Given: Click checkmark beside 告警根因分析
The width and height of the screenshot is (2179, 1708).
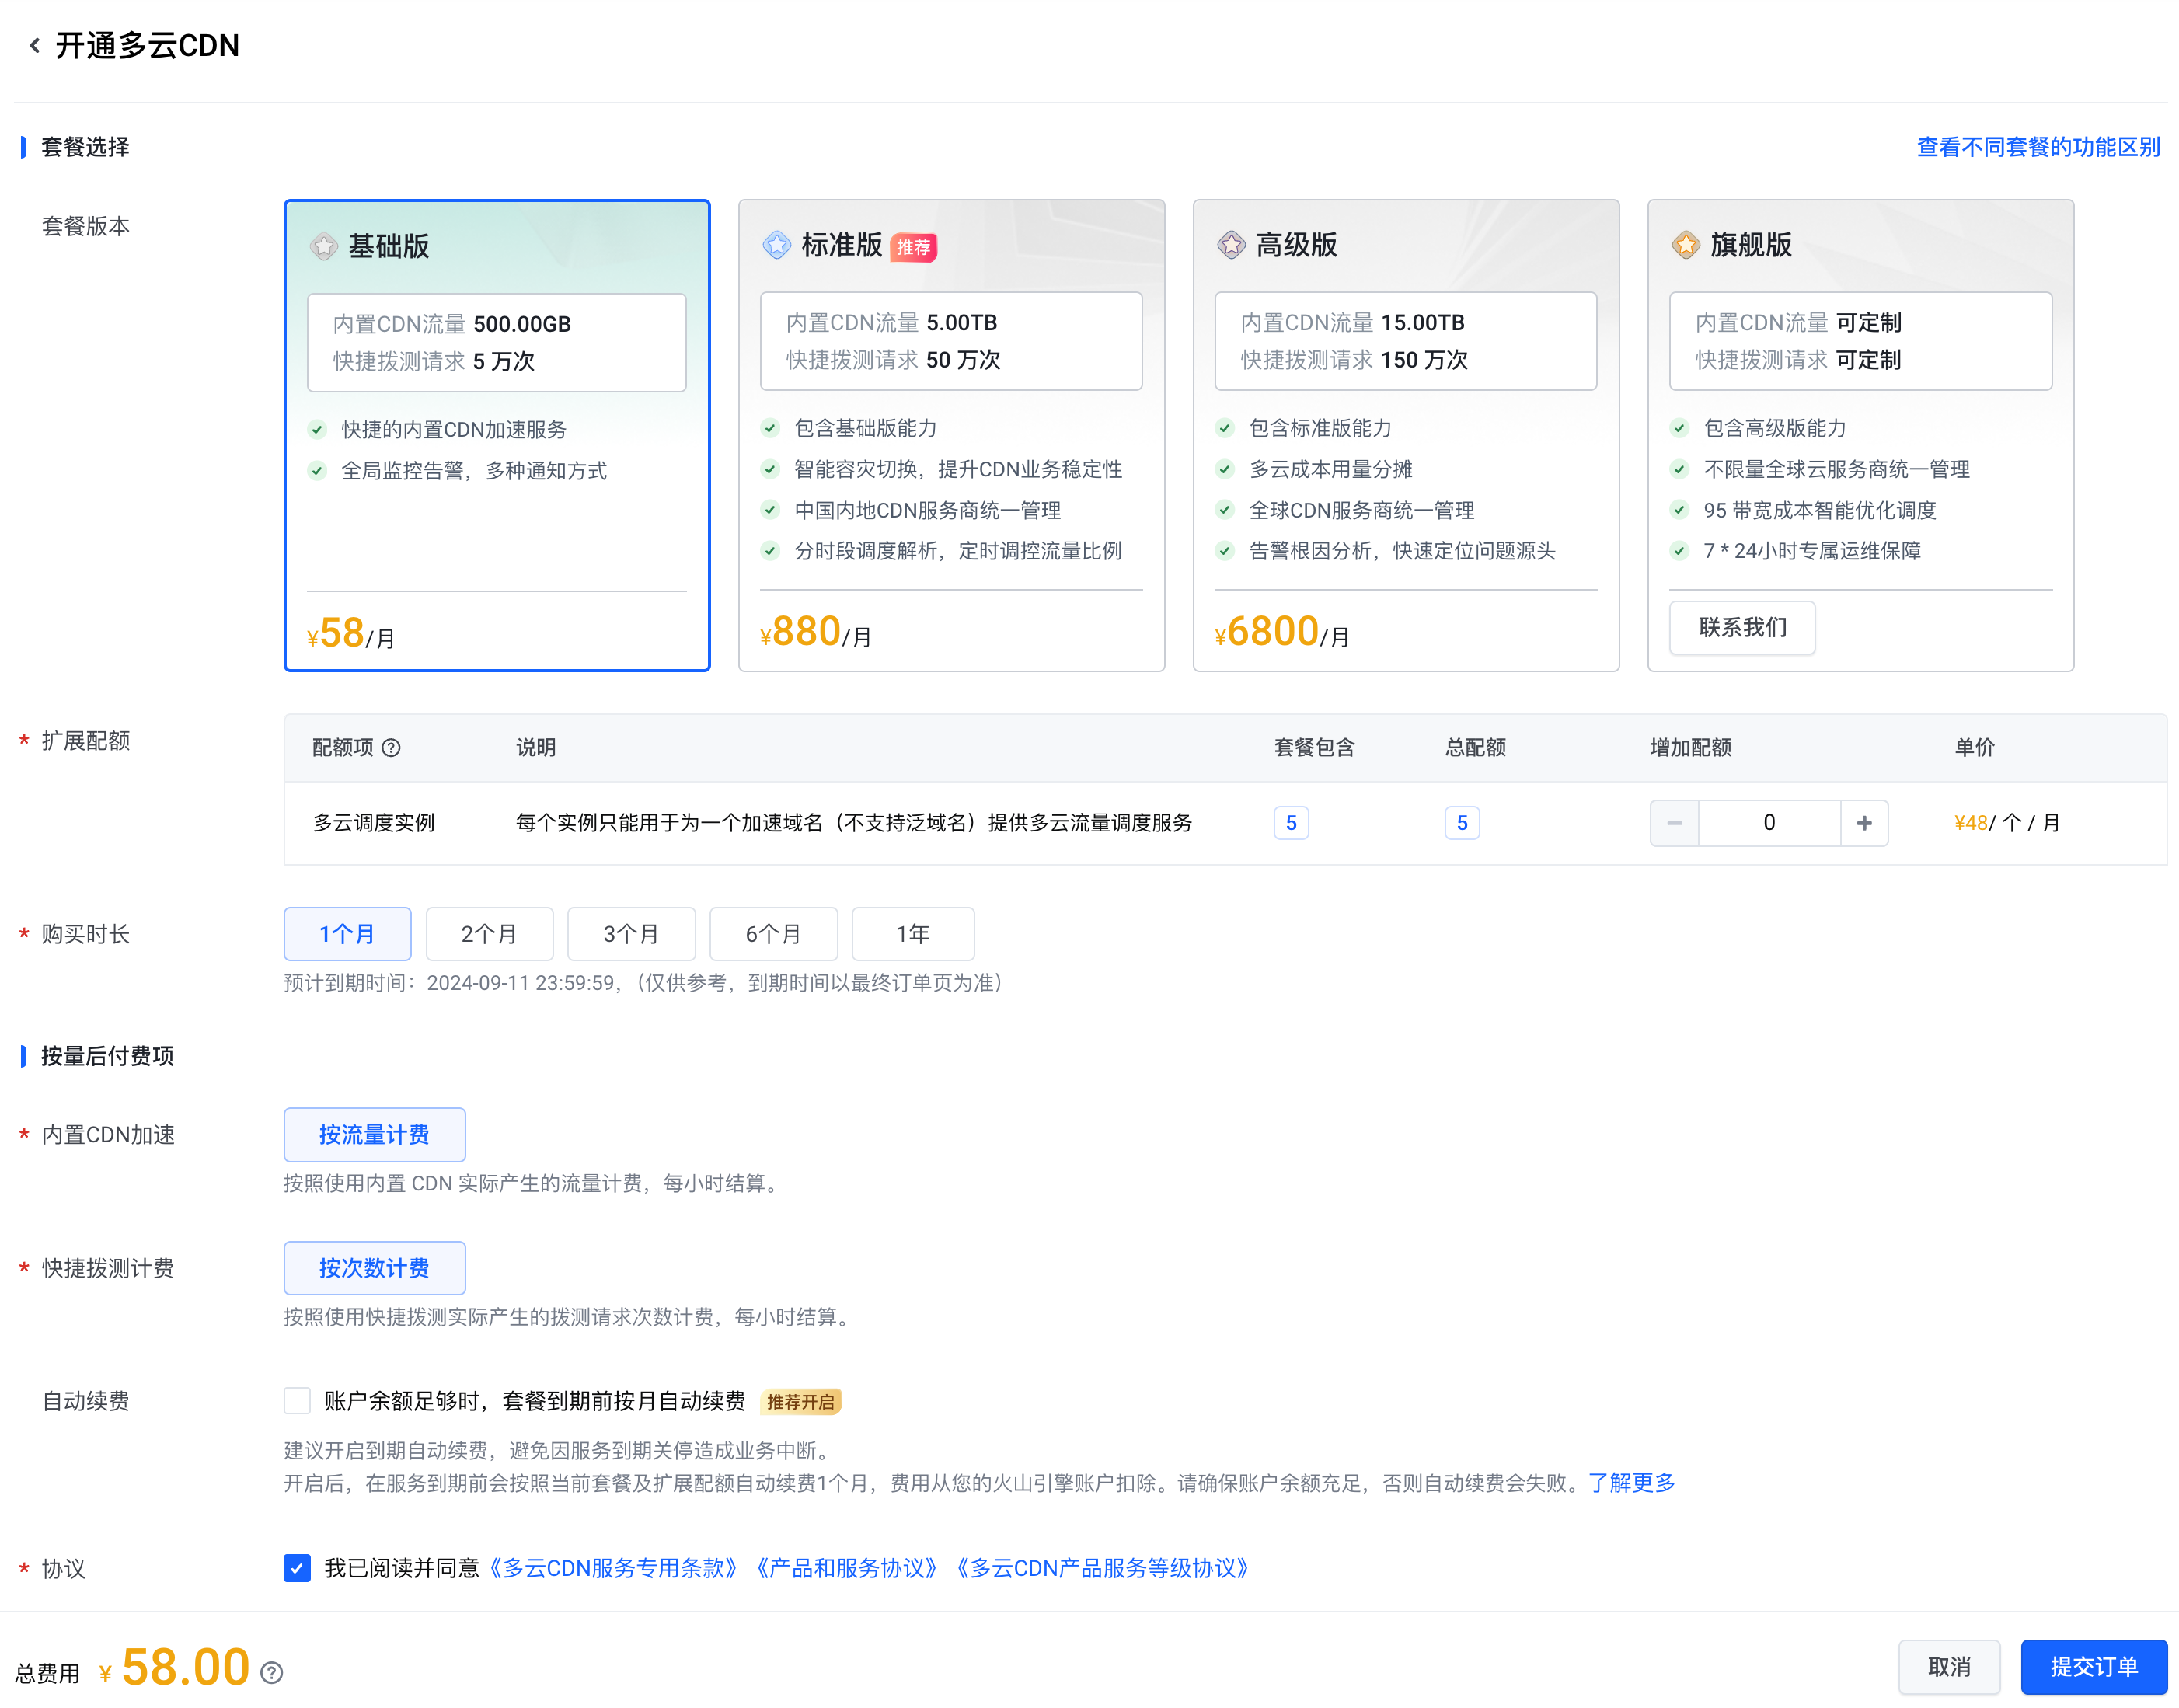Looking at the screenshot, I should 1225,551.
